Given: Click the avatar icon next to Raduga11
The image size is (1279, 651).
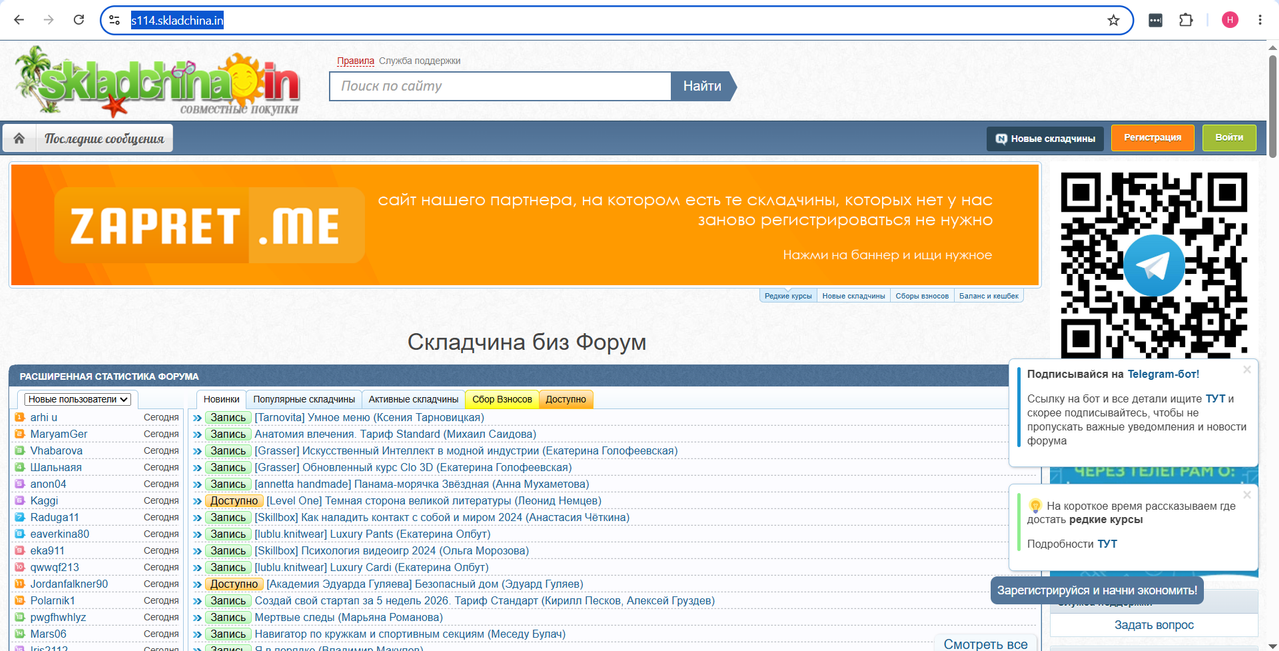Looking at the screenshot, I should [x=20, y=517].
